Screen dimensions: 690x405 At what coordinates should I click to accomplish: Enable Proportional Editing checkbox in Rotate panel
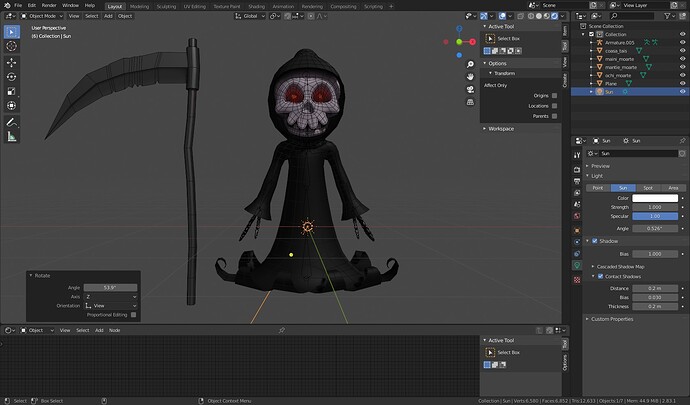133,315
